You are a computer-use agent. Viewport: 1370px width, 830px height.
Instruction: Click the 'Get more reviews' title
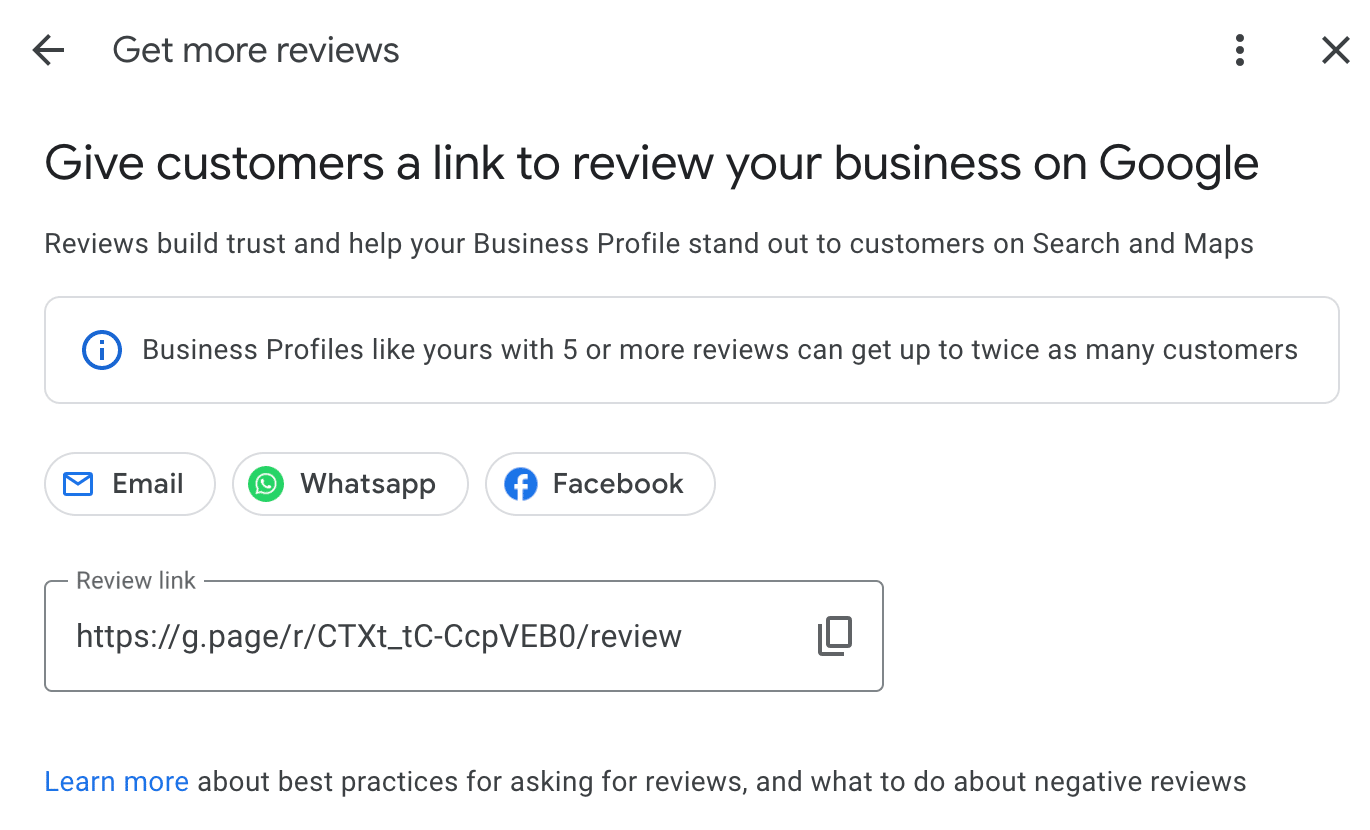click(256, 50)
